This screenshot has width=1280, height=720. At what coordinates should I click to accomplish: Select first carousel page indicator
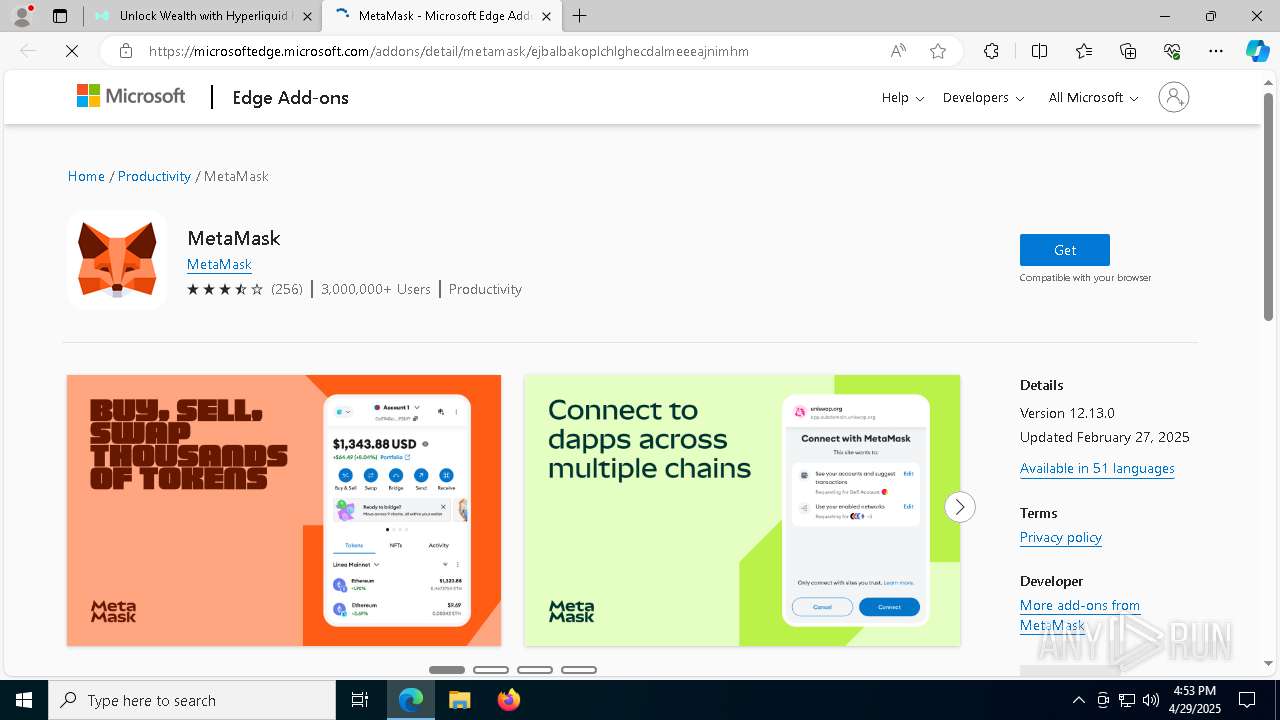tap(447, 670)
